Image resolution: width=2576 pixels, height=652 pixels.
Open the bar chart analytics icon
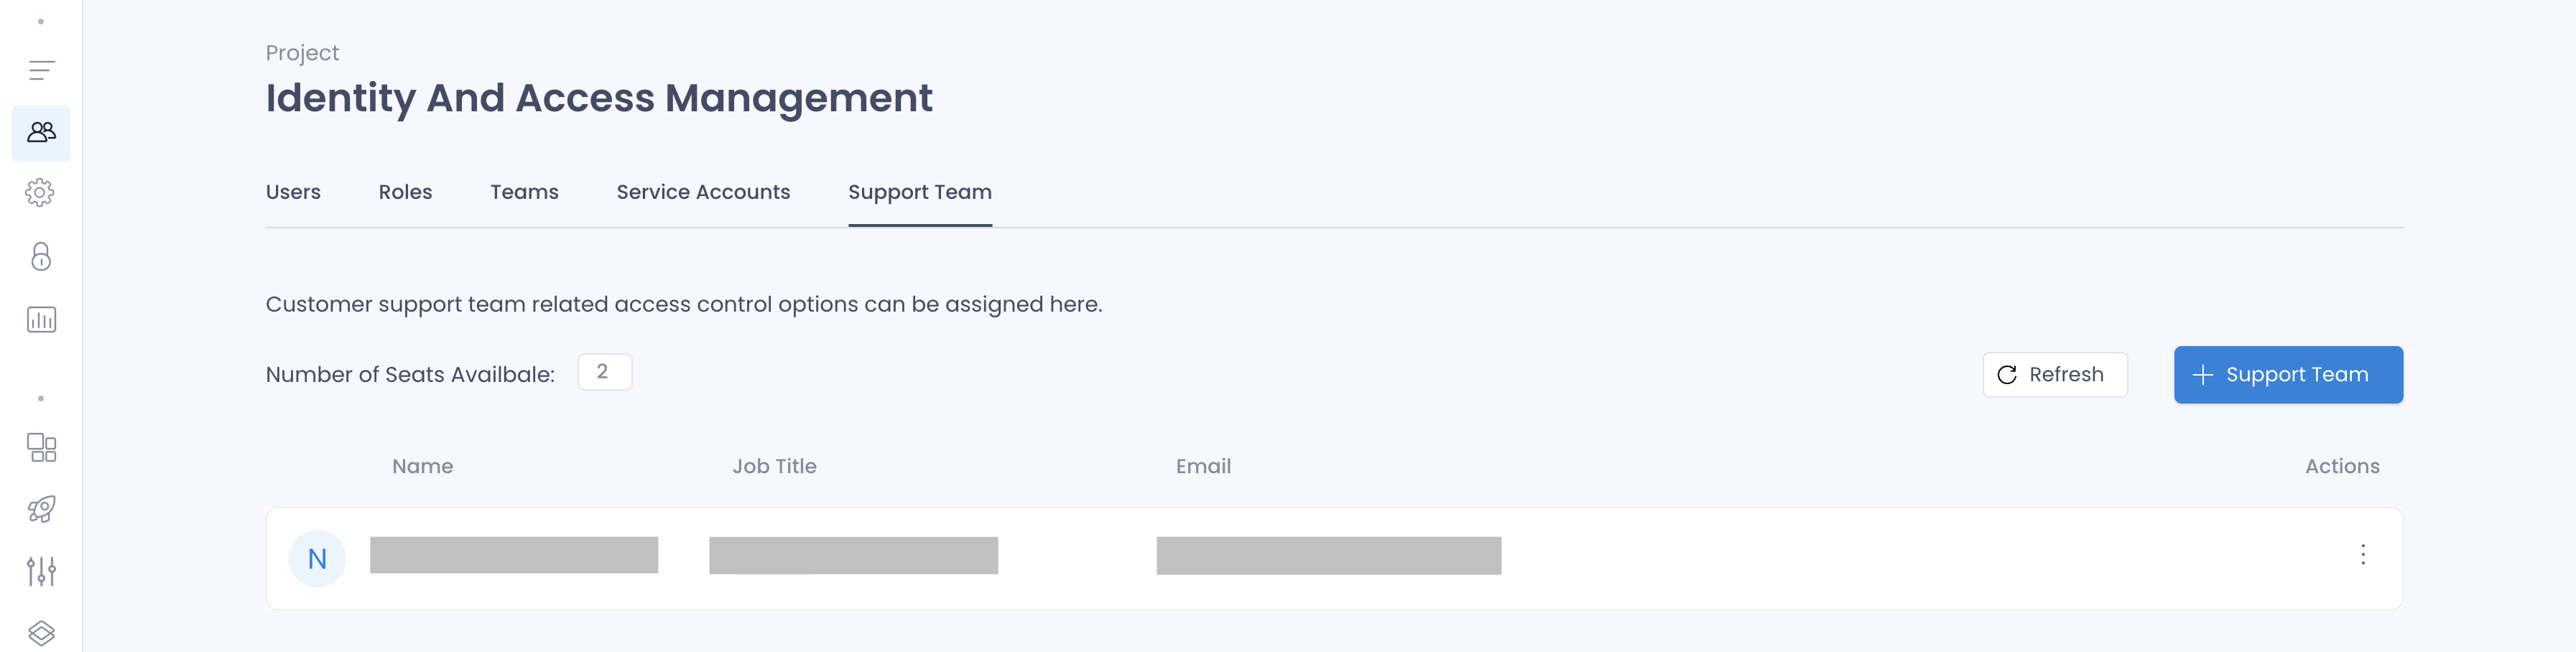point(41,320)
